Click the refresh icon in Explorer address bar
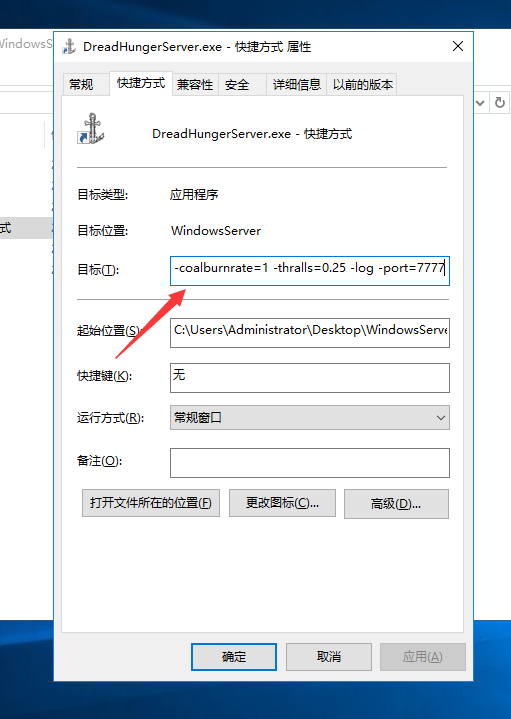 pyautogui.click(x=500, y=103)
